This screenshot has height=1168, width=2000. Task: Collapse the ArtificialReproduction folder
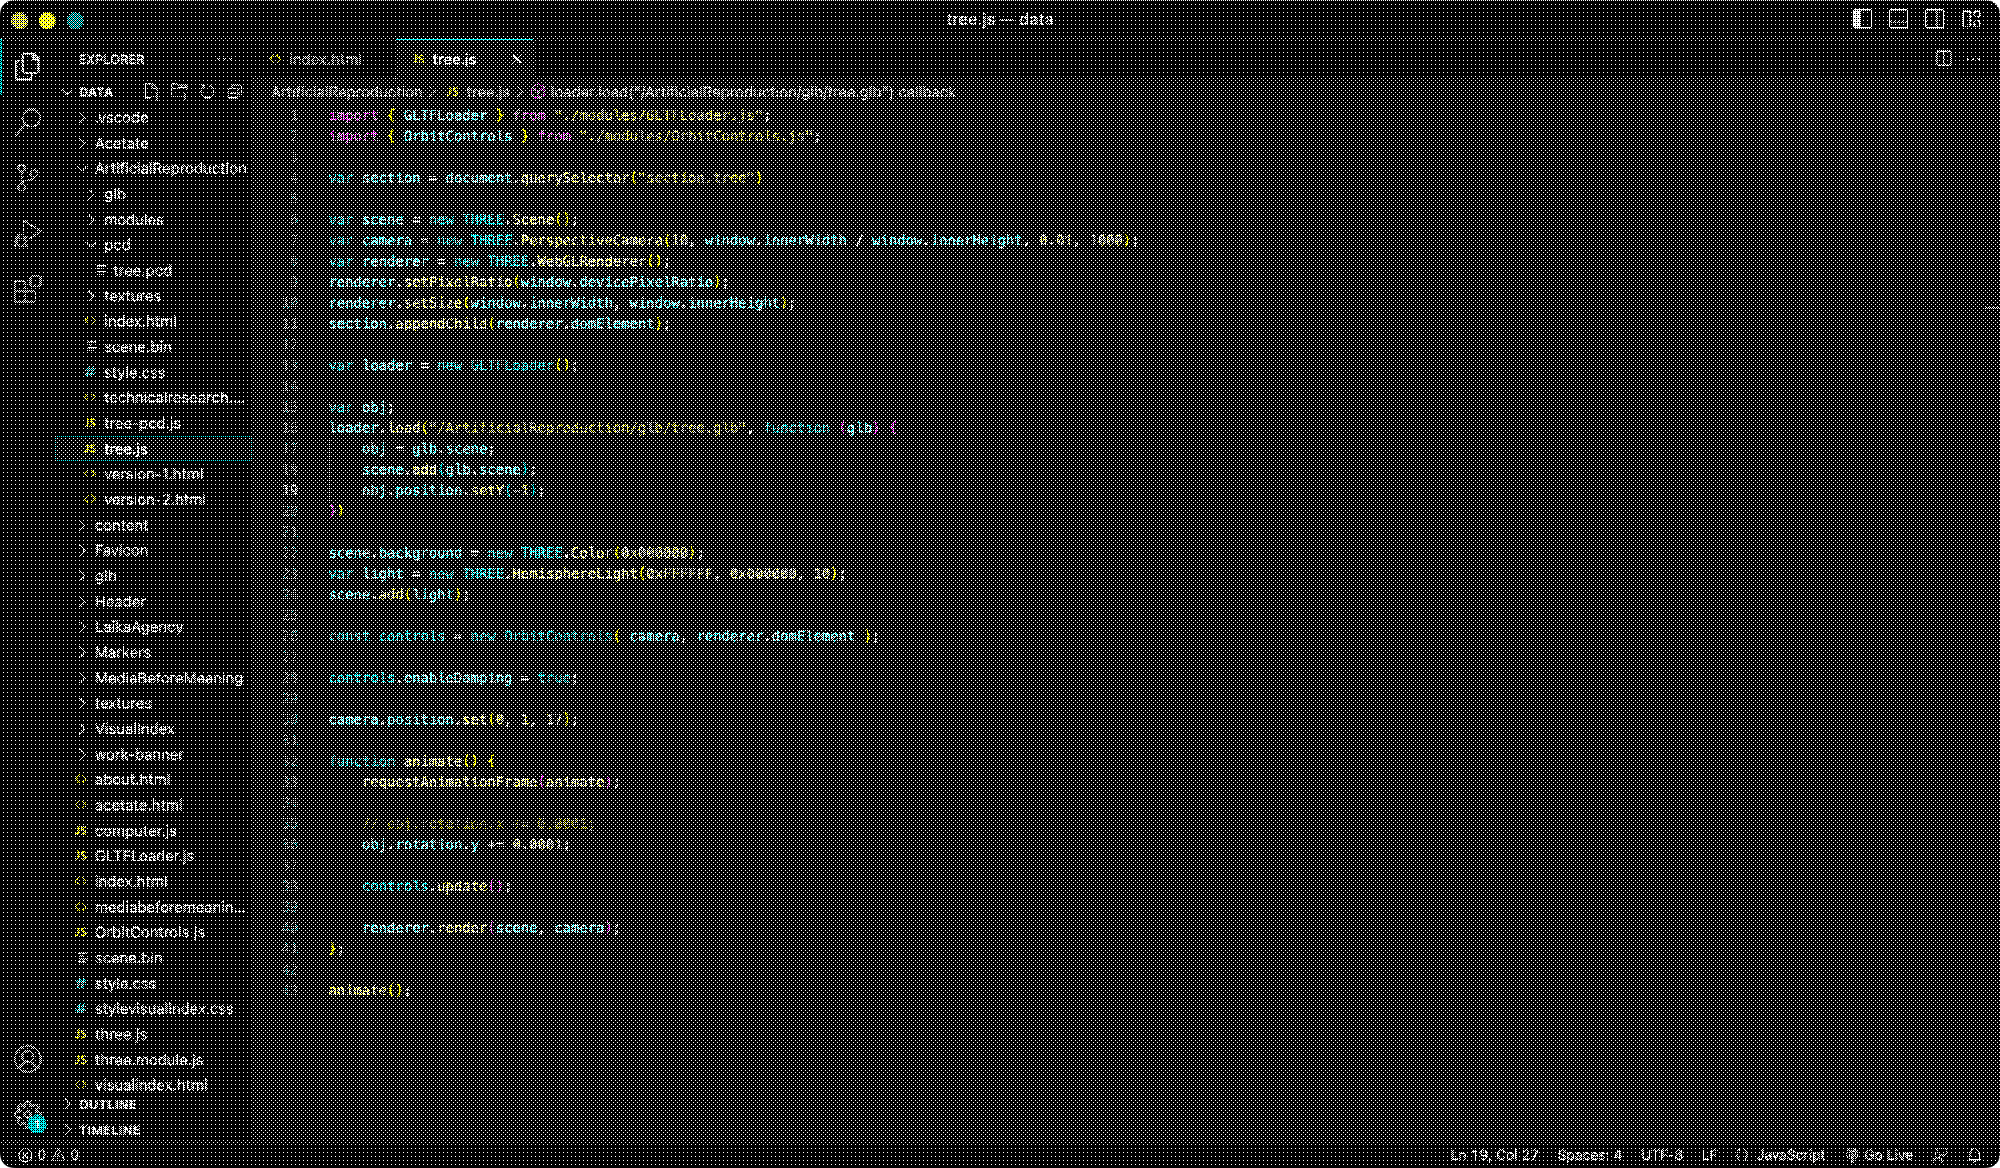(x=170, y=168)
